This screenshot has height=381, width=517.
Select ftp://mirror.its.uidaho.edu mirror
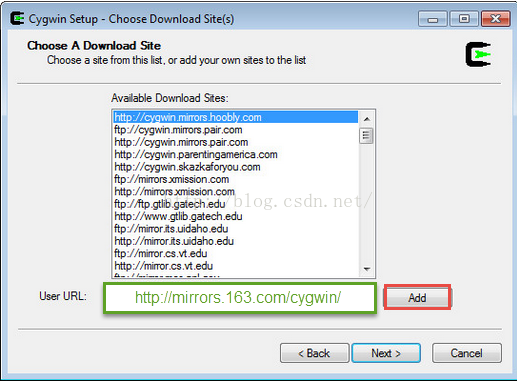(236, 228)
